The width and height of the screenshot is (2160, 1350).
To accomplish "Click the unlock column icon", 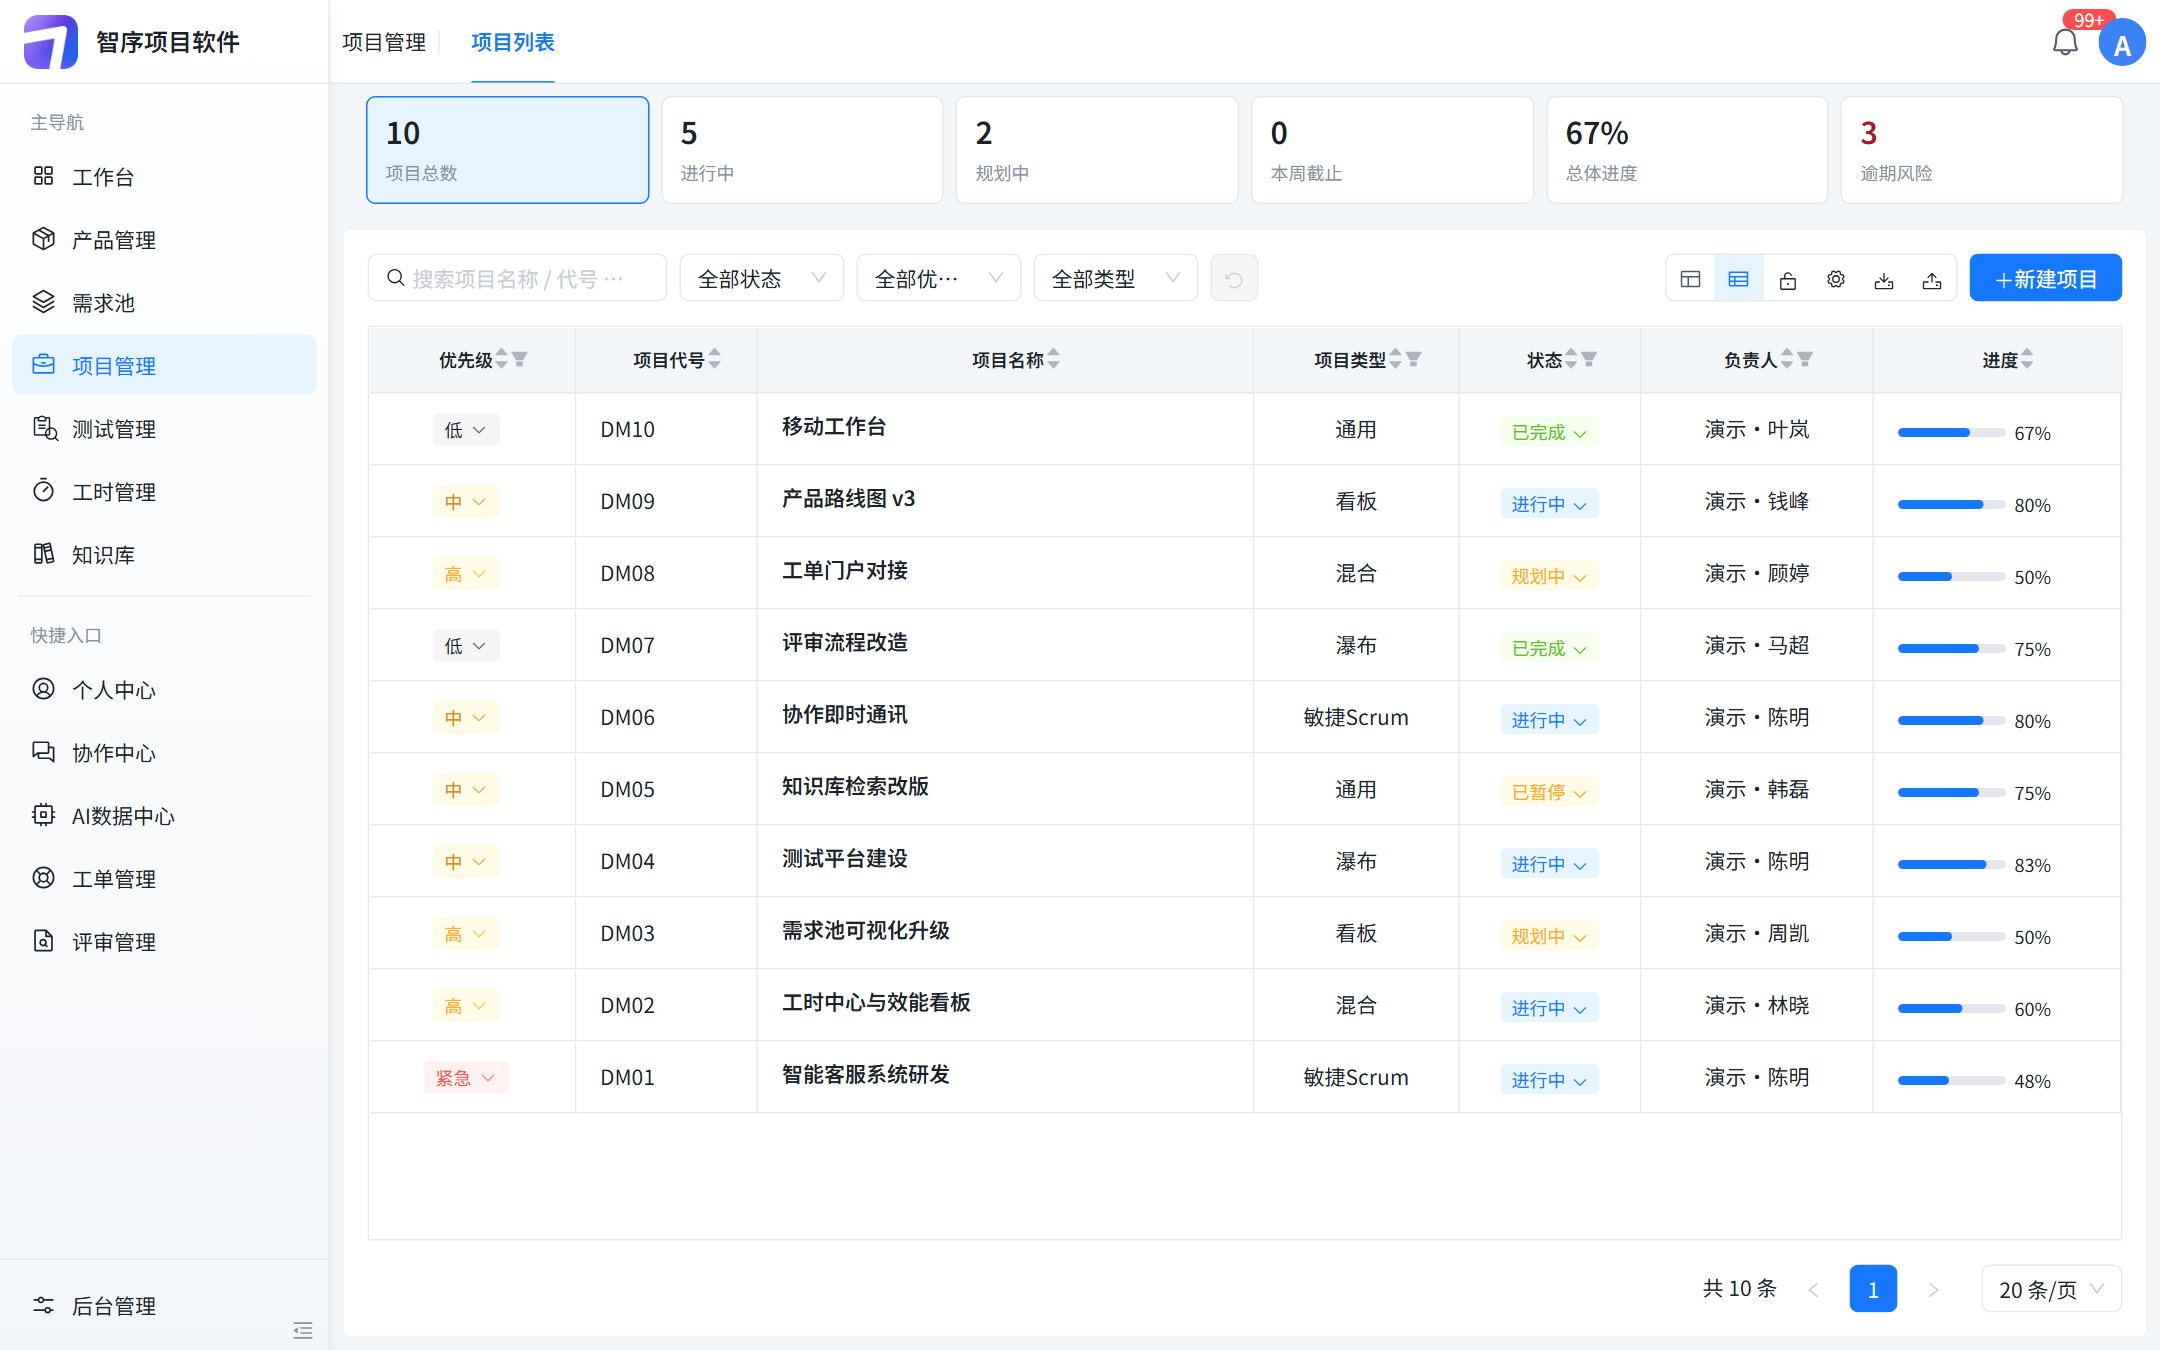I will tap(1787, 279).
